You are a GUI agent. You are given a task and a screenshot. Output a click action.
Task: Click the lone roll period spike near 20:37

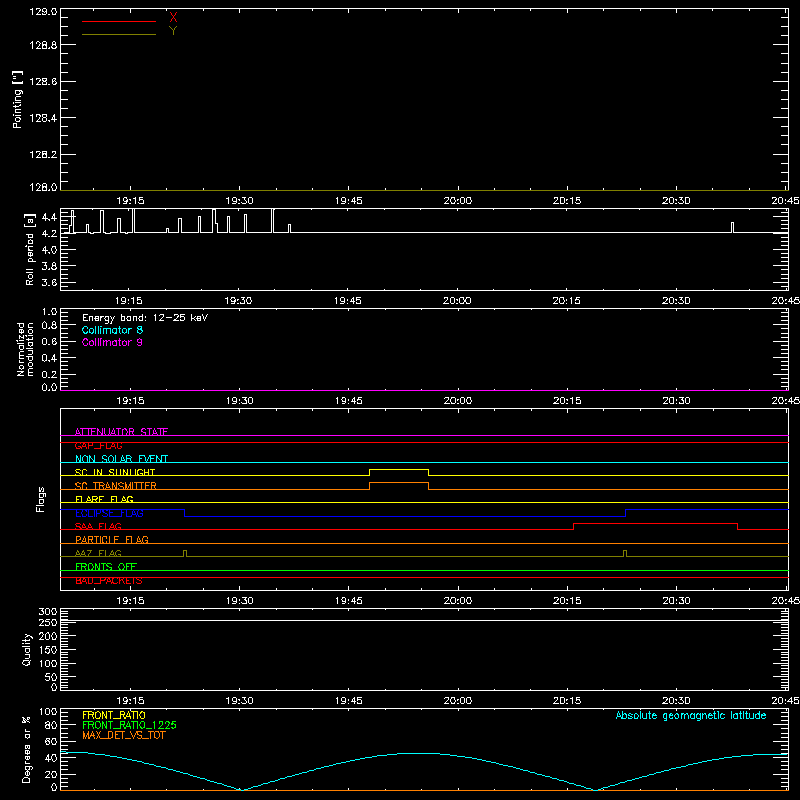point(733,228)
